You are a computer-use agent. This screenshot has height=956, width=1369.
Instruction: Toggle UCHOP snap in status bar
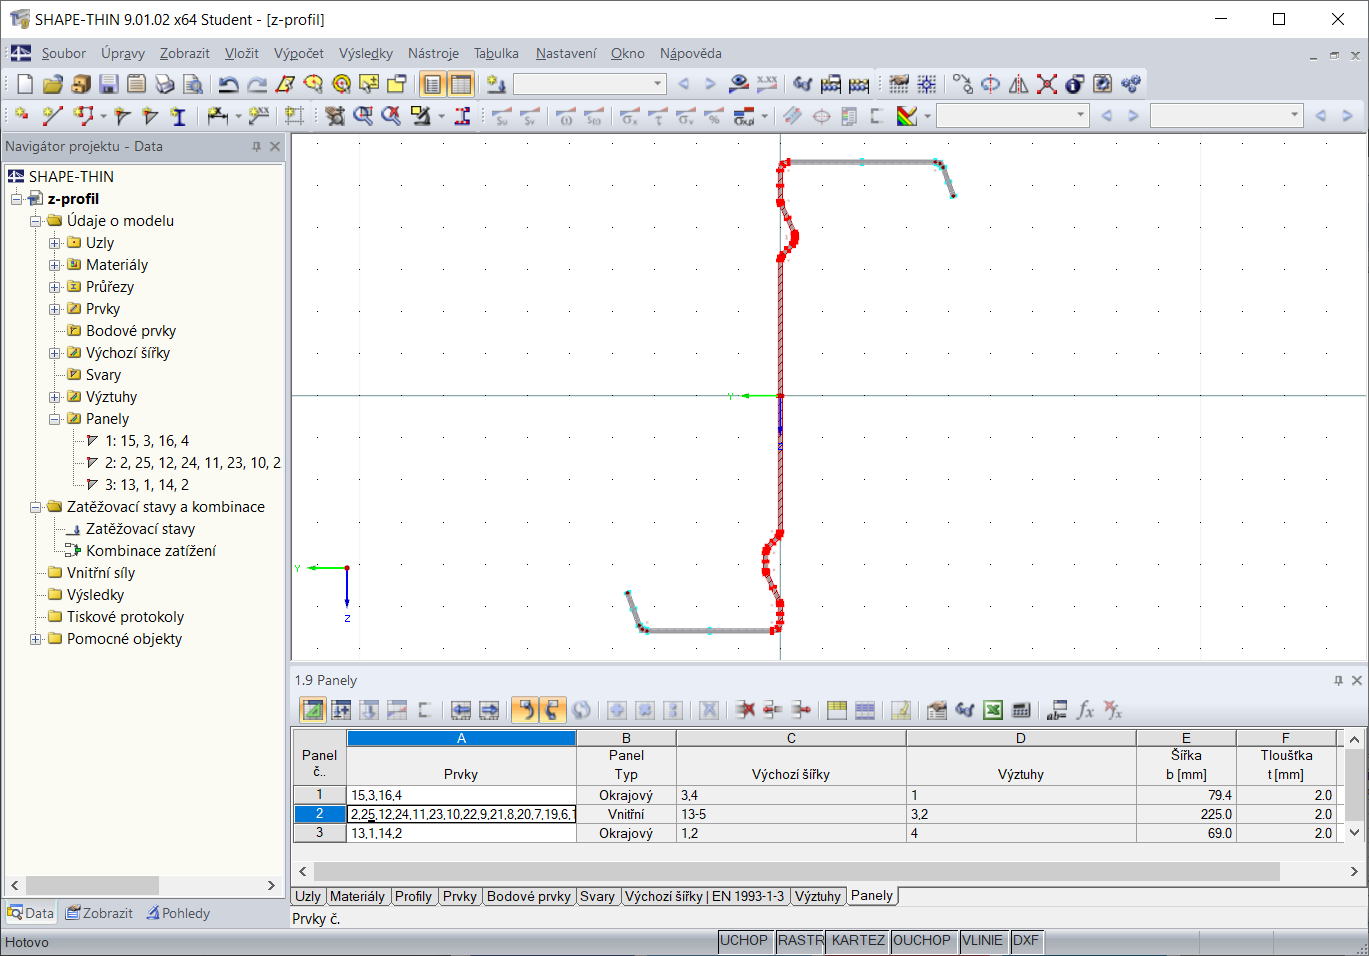coord(744,941)
